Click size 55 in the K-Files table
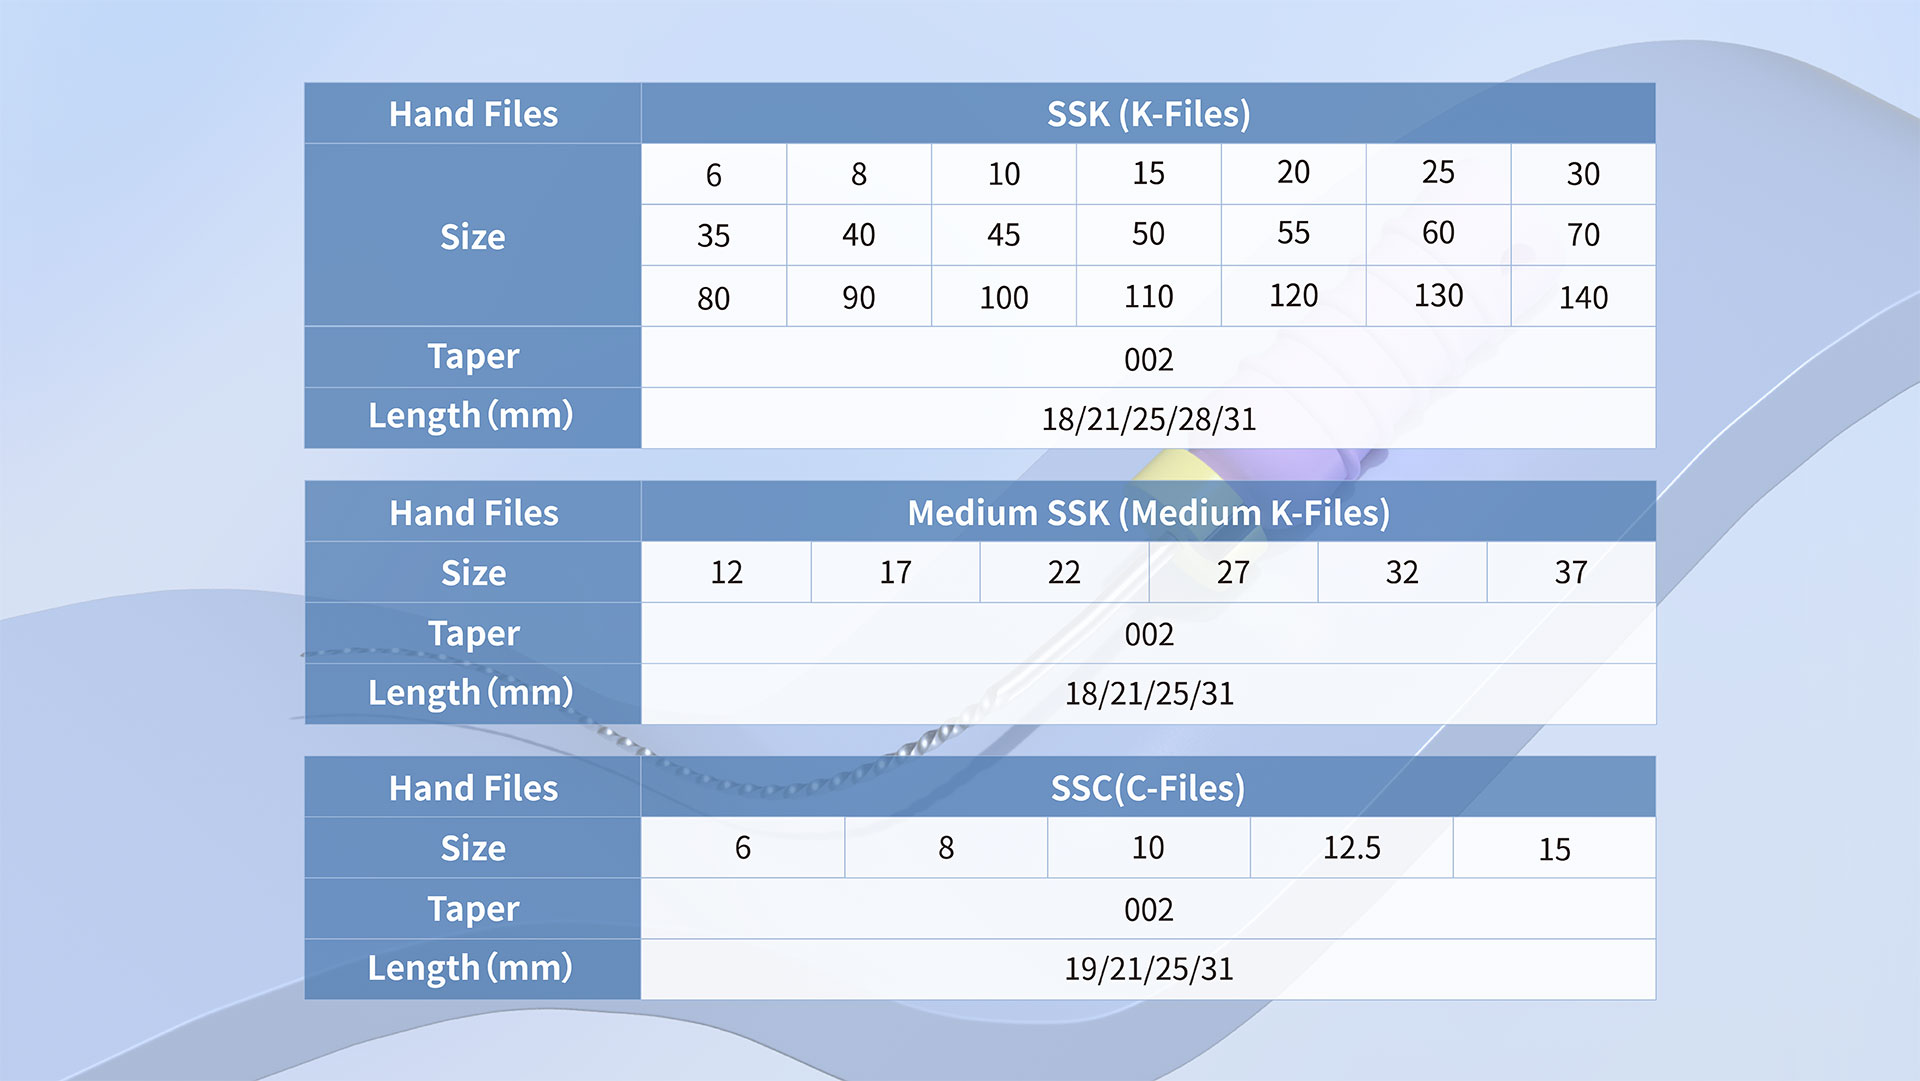 pos(1293,234)
